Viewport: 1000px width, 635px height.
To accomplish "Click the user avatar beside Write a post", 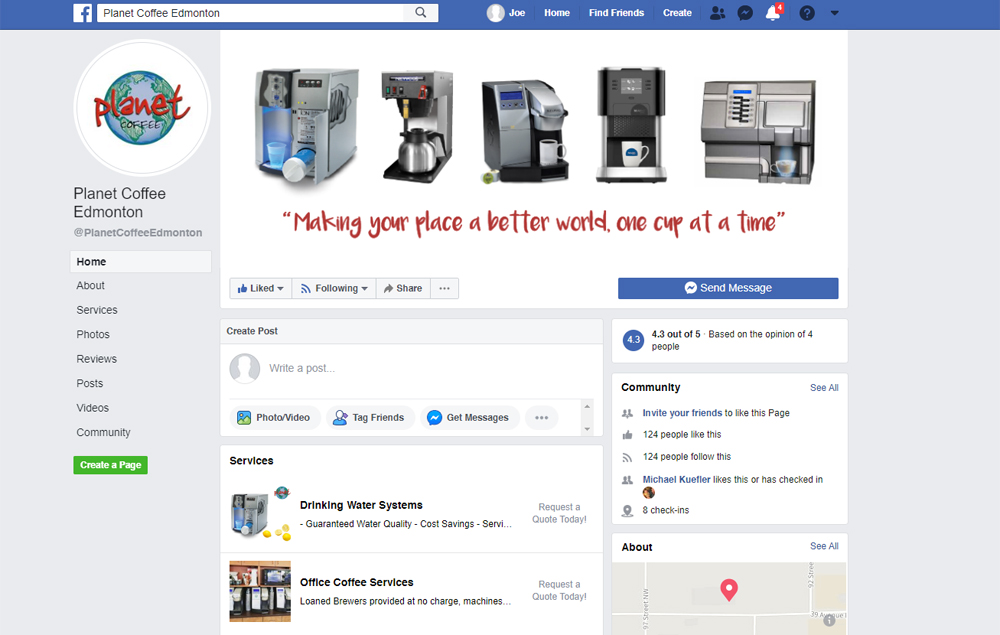I will point(245,369).
